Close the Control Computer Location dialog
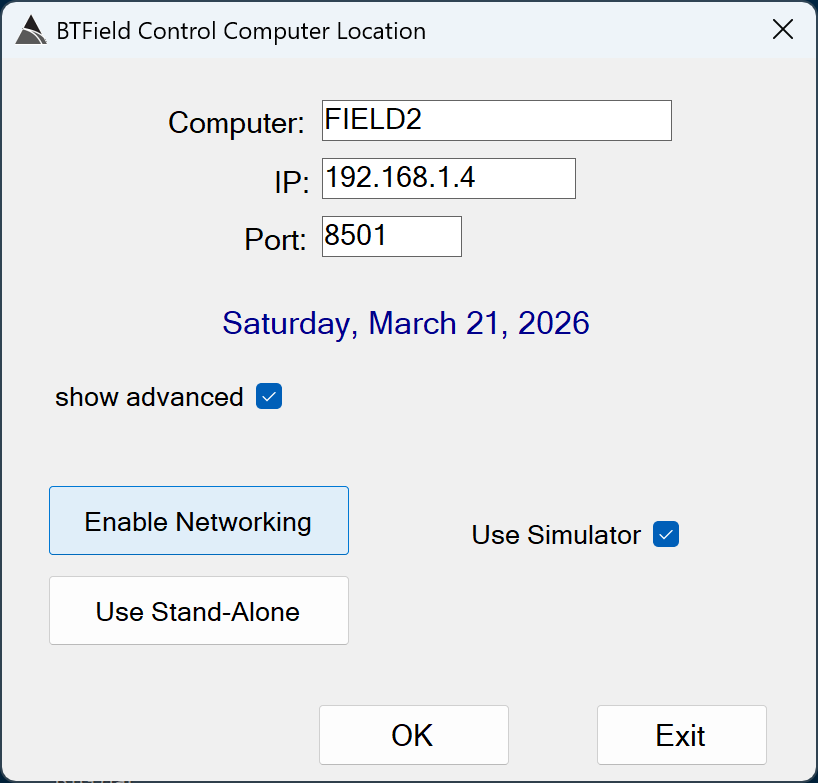Viewport: 818px width, 783px height. click(783, 30)
